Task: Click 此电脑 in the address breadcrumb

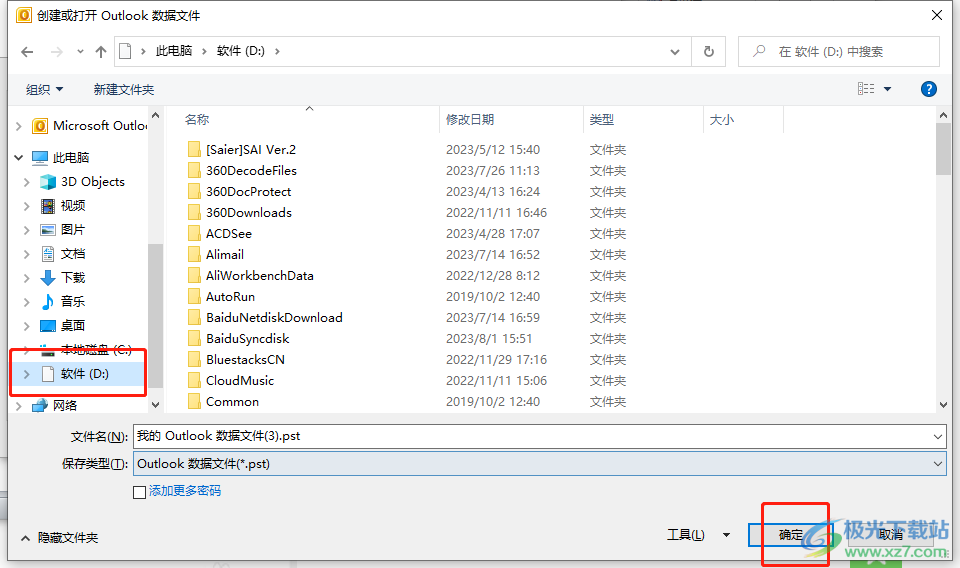Action: [x=174, y=51]
